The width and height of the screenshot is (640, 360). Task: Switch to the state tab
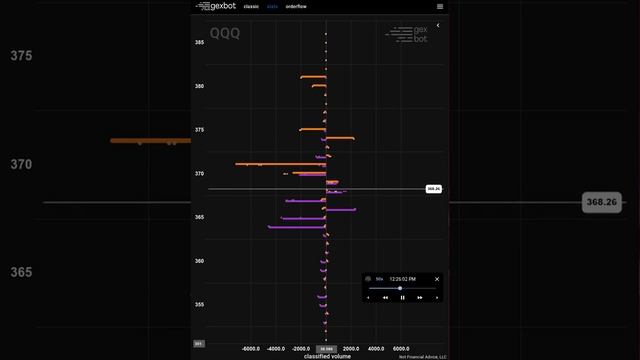coord(272,7)
